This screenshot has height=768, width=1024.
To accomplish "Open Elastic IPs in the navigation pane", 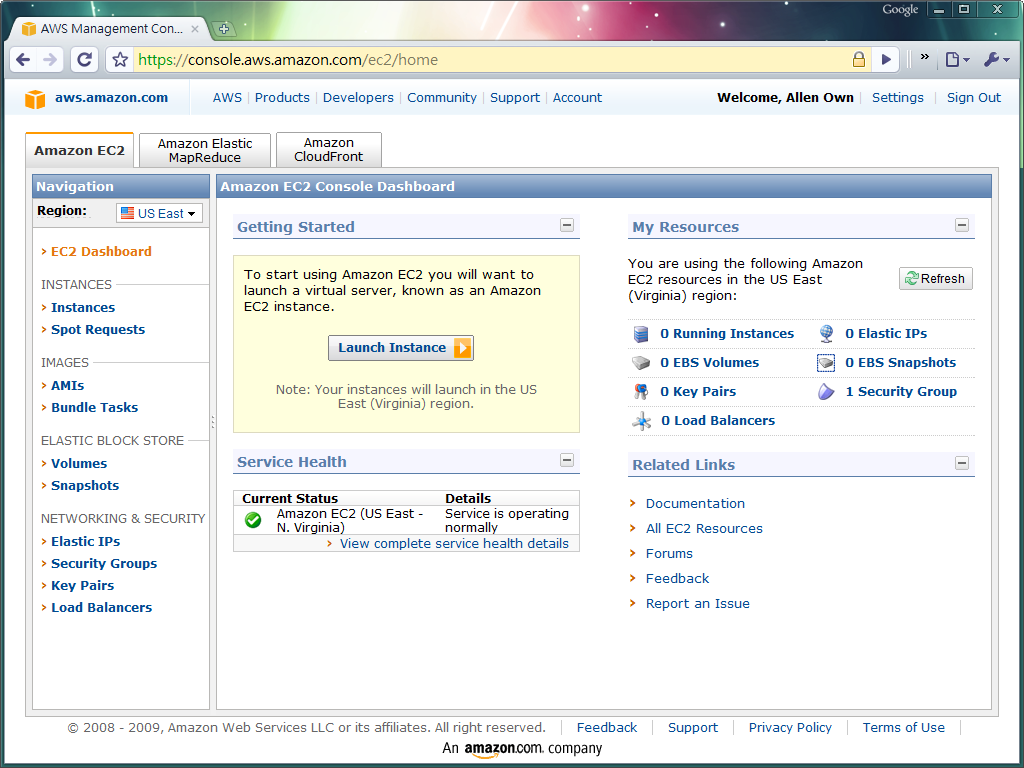I will tap(86, 542).
